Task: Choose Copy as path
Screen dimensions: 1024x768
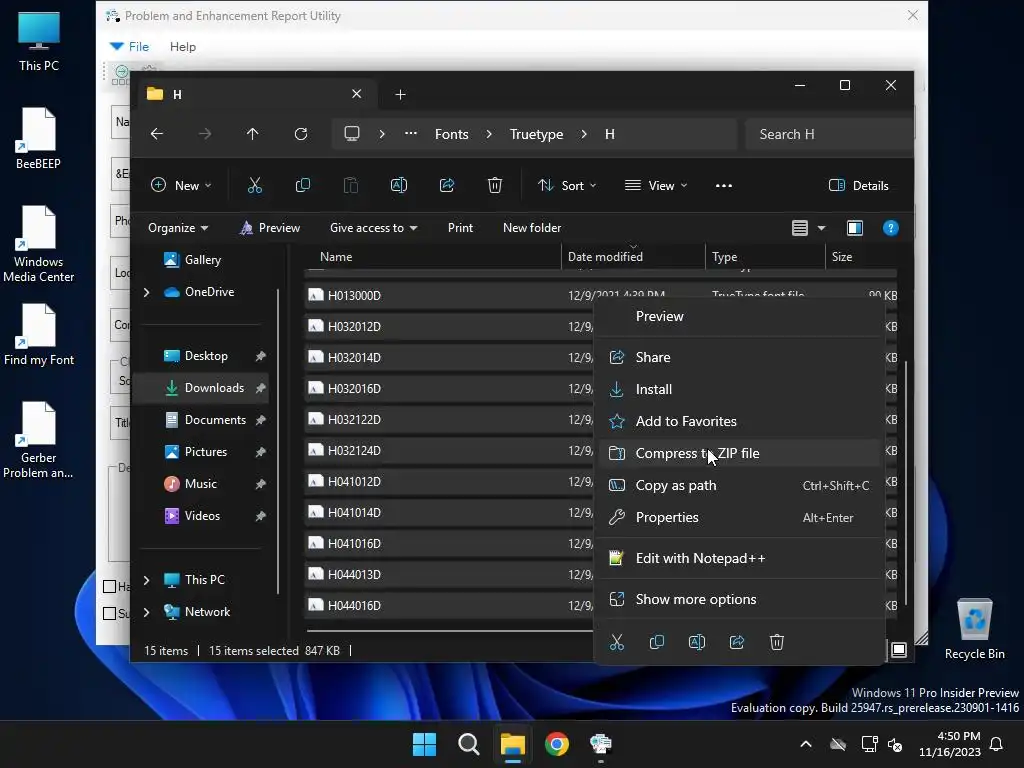Action: [739, 485]
